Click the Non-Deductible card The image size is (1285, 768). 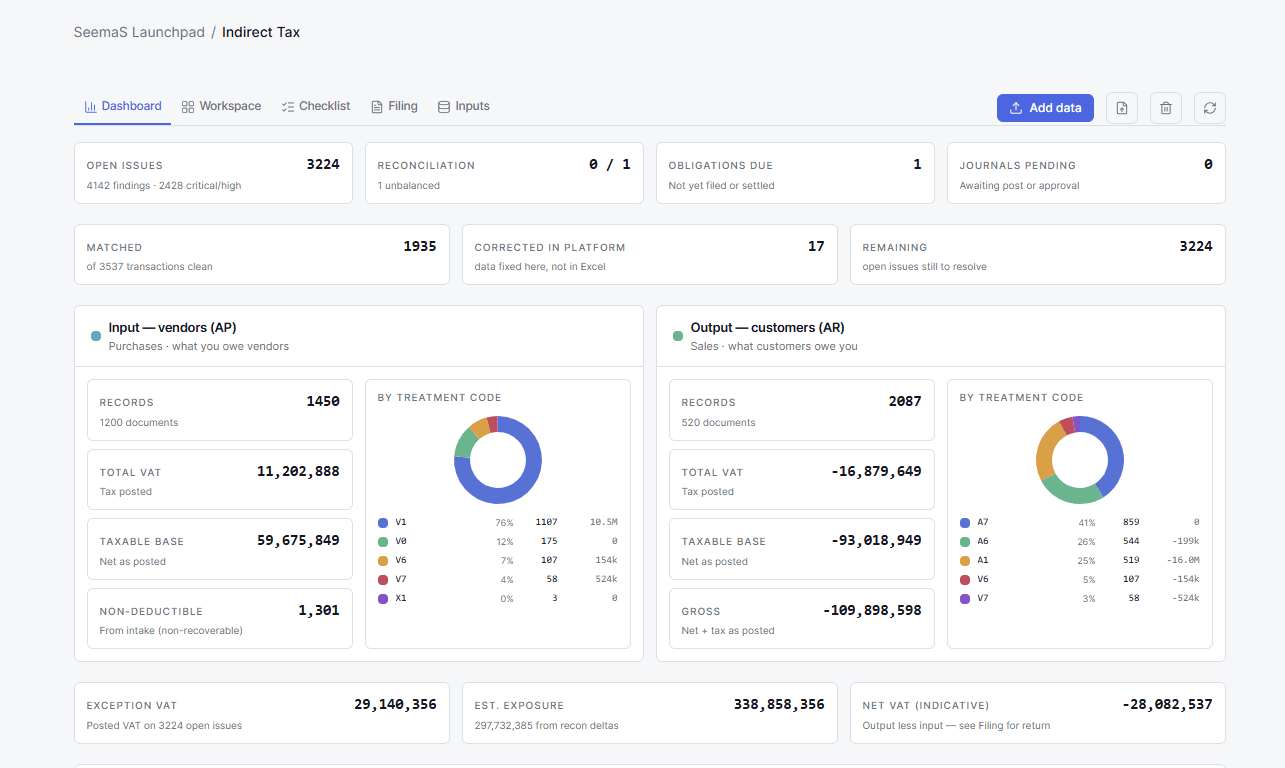coord(220,618)
